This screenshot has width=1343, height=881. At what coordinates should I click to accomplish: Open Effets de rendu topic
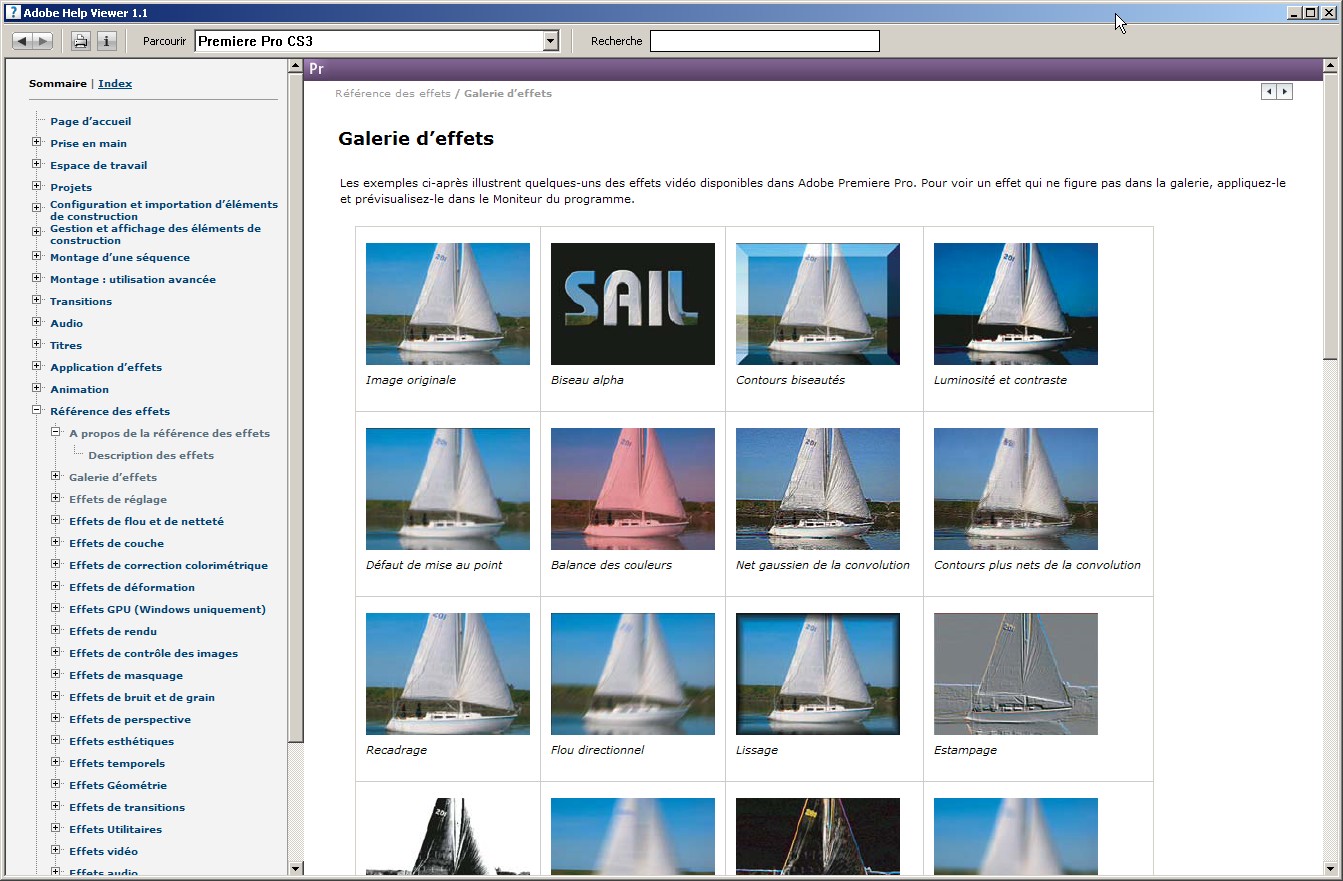click(113, 632)
